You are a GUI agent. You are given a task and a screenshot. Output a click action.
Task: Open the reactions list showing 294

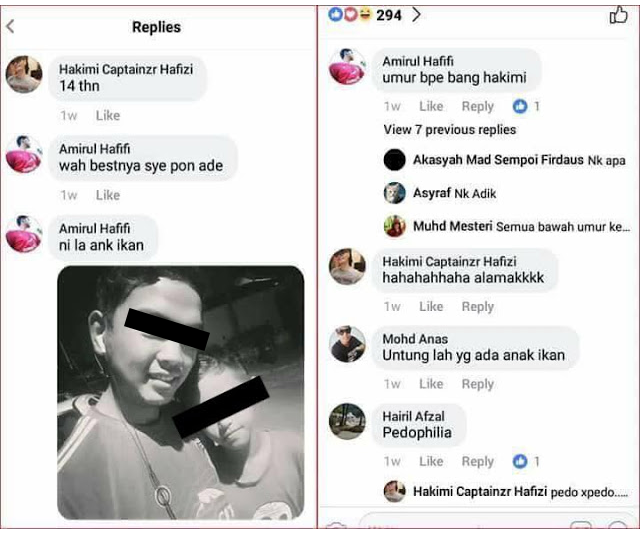[374, 15]
